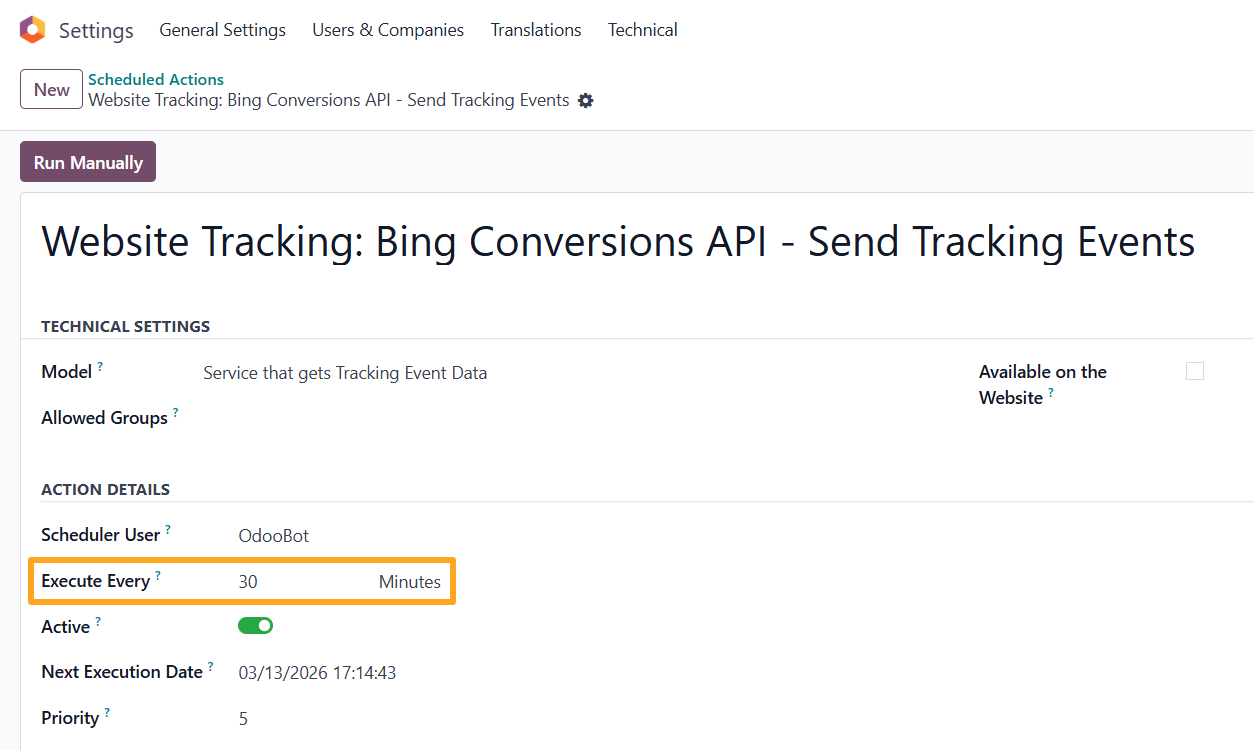Toggle the Active switch off
This screenshot has width=1254, height=750.
tap(255, 626)
